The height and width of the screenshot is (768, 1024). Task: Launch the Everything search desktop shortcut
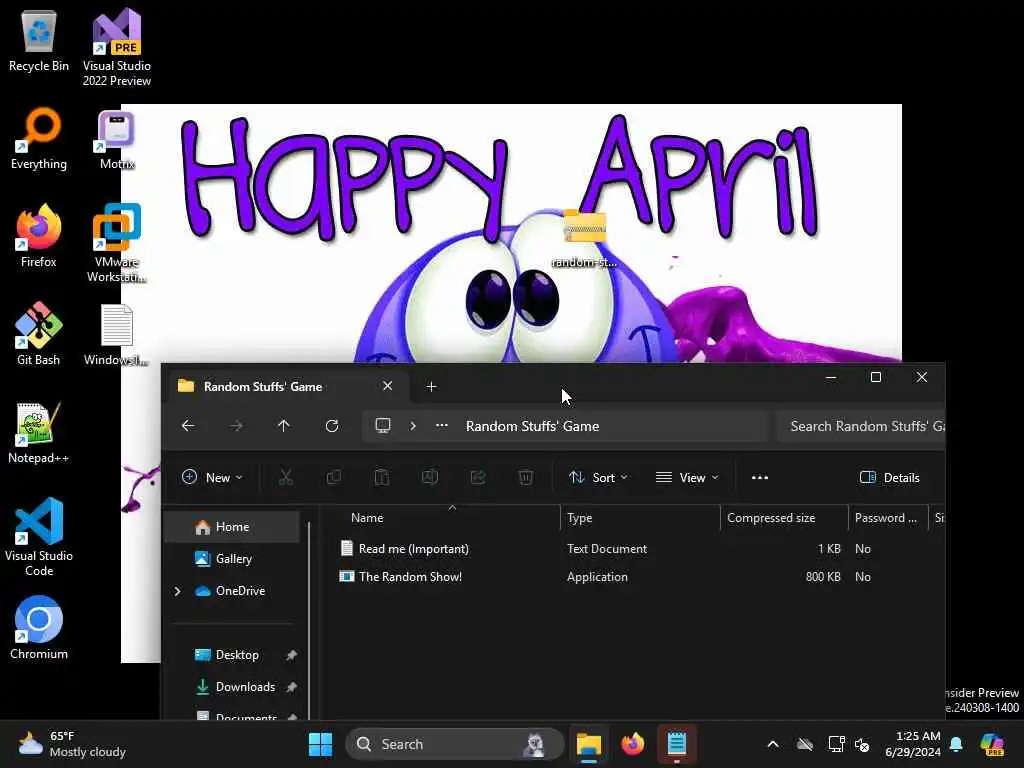coord(39,138)
